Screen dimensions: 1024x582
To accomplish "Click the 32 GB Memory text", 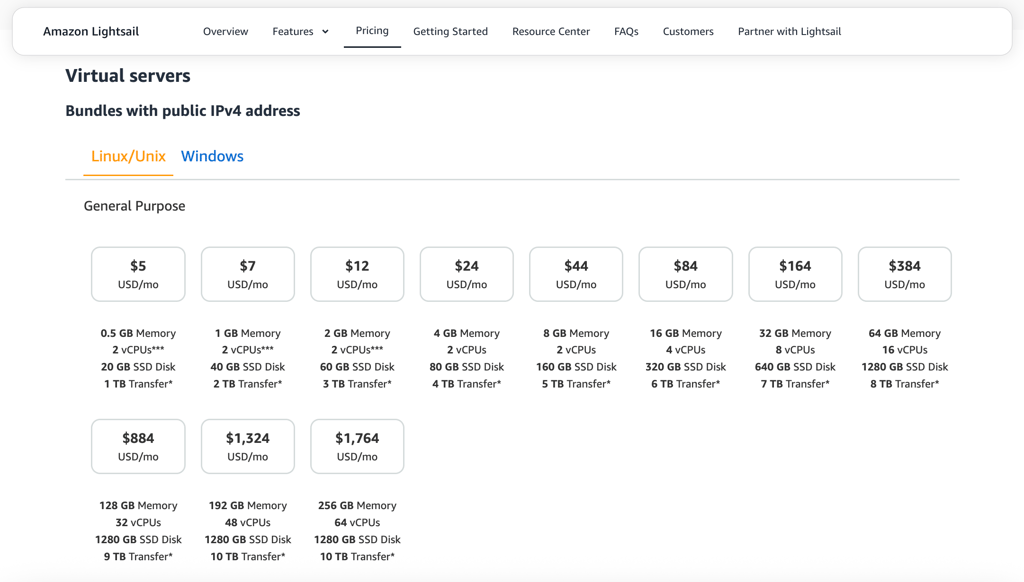I will (x=795, y=333).
